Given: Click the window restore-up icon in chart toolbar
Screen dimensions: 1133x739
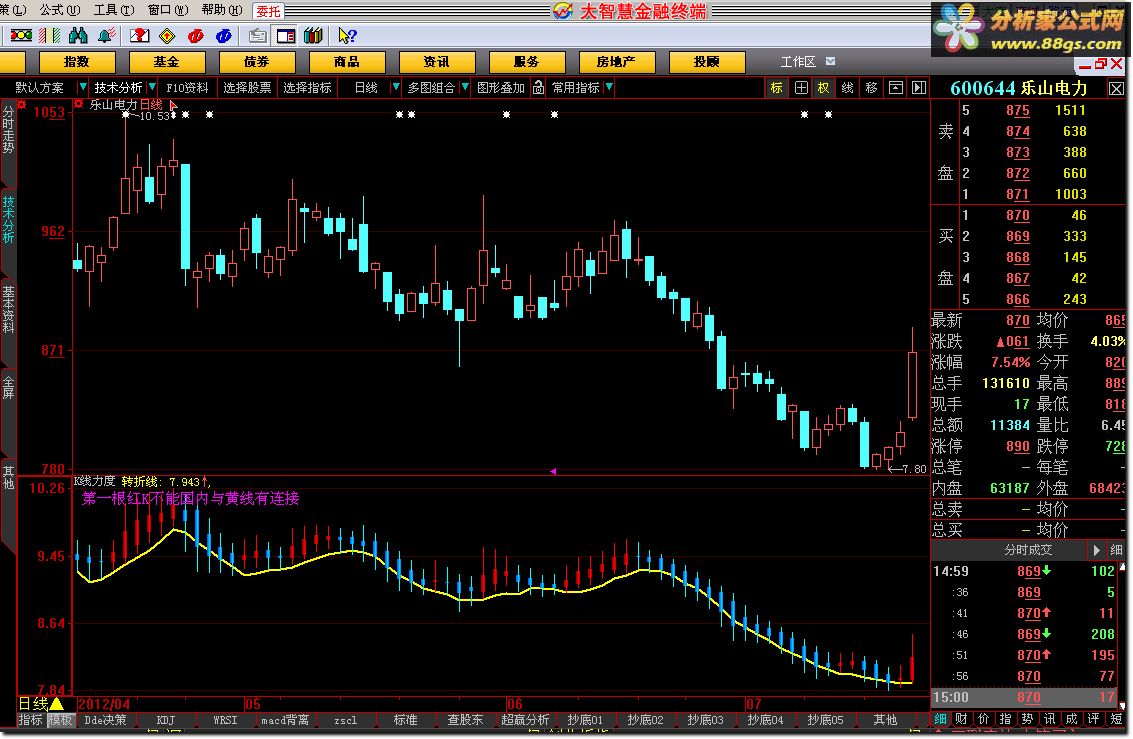Looking at the screenshot, I should click(895, 87).
